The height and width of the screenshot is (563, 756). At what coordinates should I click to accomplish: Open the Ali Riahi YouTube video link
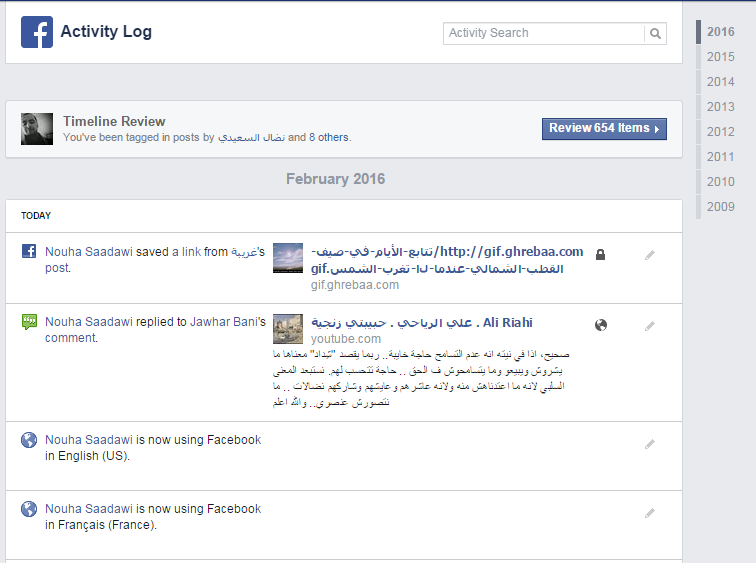(x=422, y=322)
